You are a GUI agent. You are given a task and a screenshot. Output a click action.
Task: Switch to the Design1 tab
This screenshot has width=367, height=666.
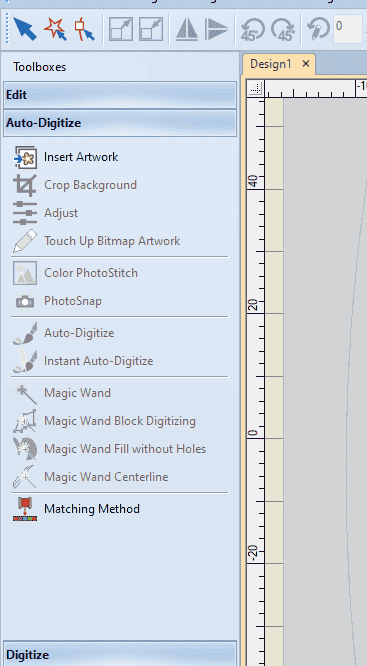[x=271, y=64]
